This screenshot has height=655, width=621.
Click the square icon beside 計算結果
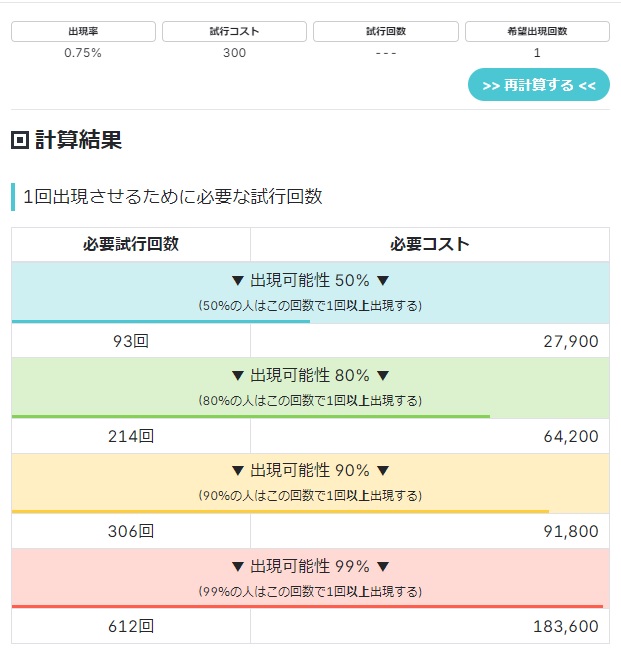19,141
